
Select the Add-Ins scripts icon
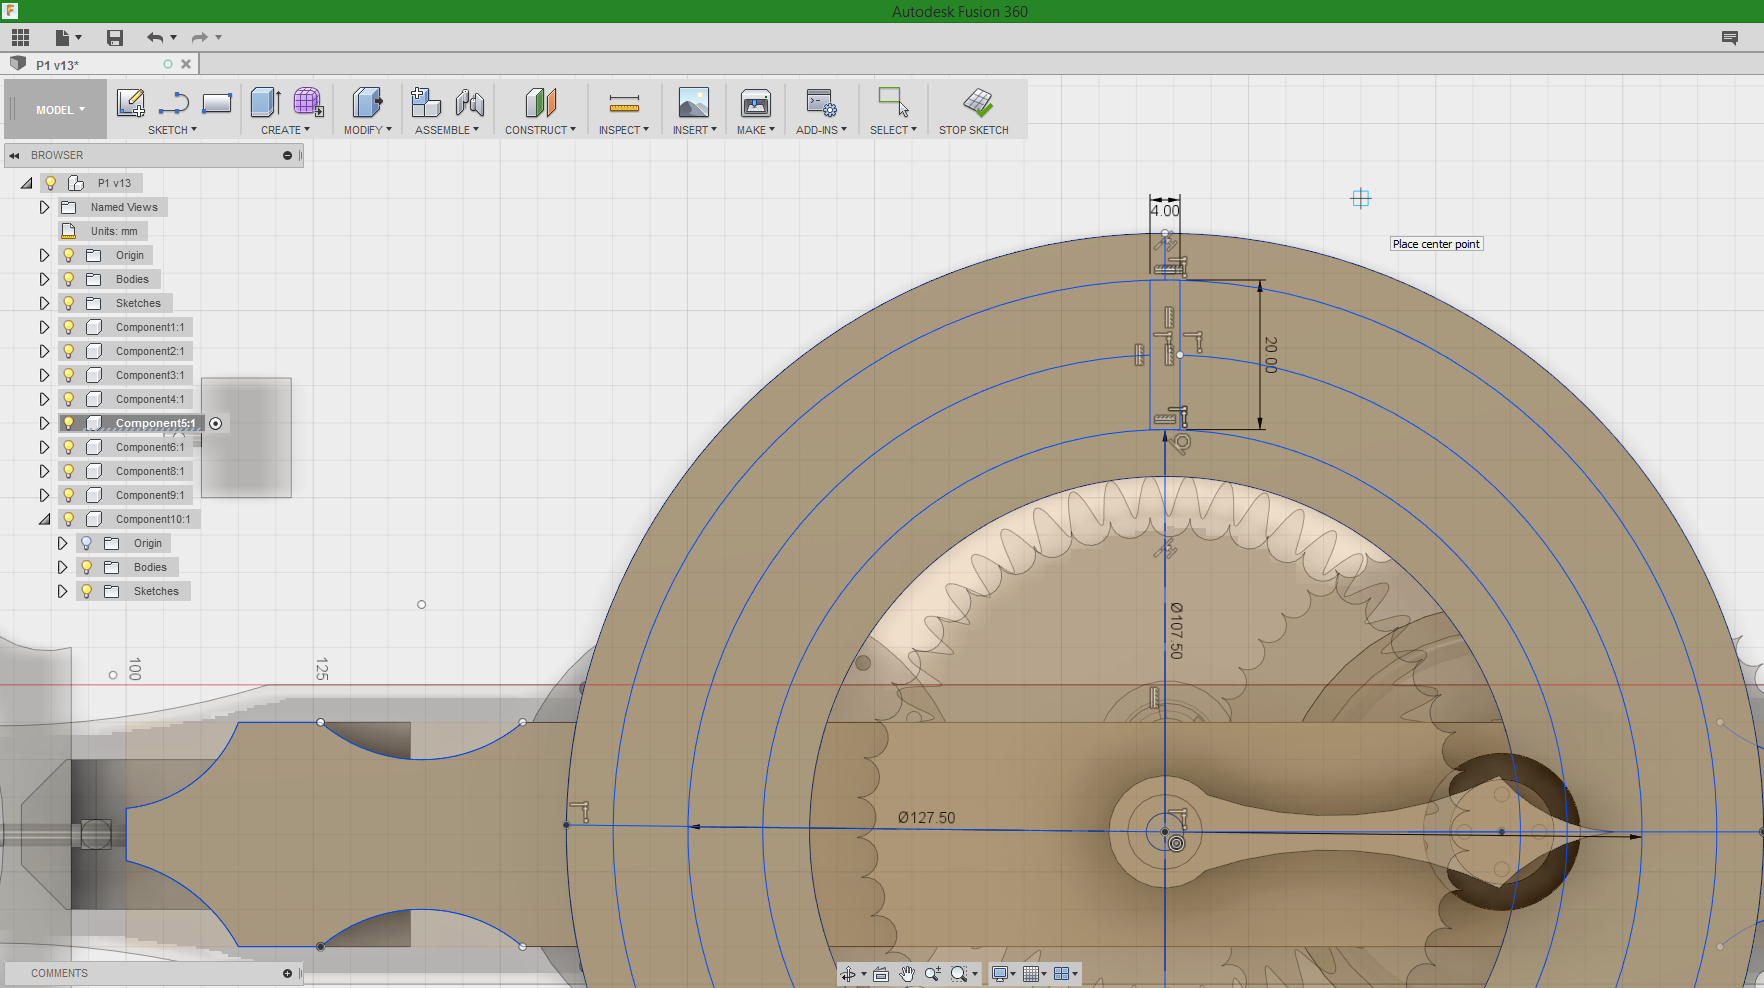(822, 103)
